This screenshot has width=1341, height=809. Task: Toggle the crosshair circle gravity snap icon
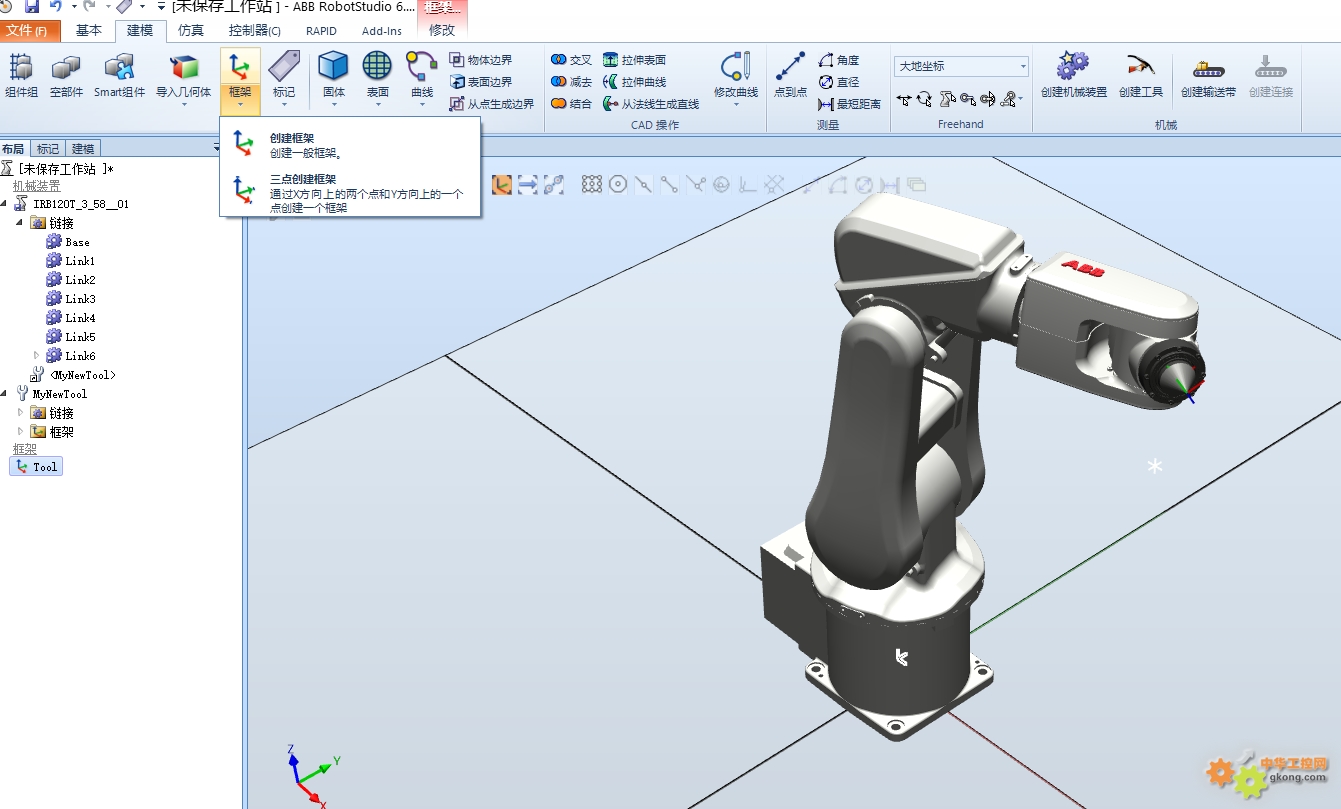pyautogui.click(x=721, y=184)
